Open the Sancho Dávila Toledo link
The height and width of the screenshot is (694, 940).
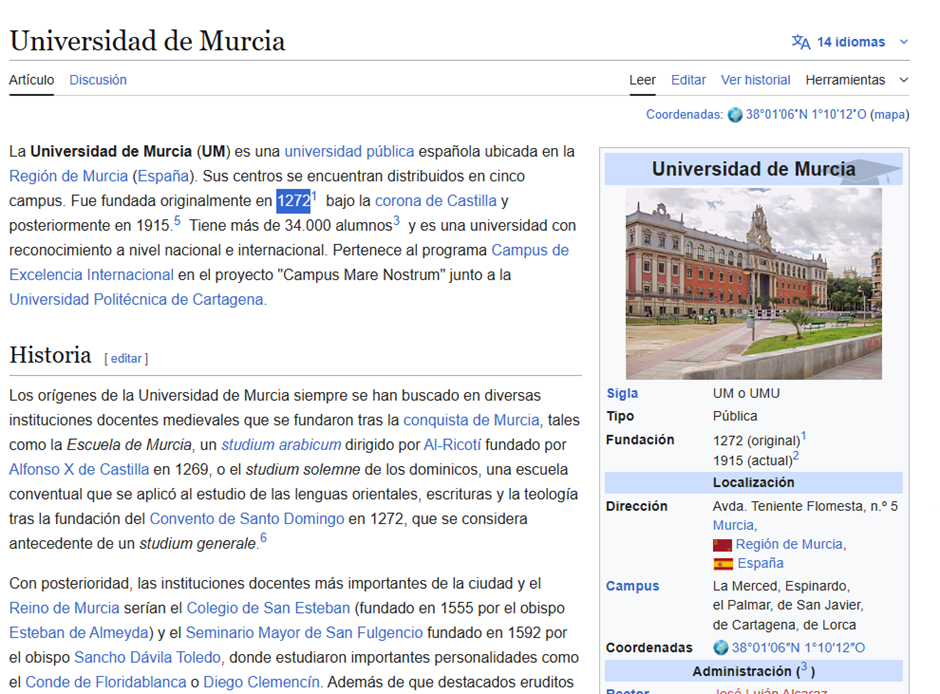(147, 657)
